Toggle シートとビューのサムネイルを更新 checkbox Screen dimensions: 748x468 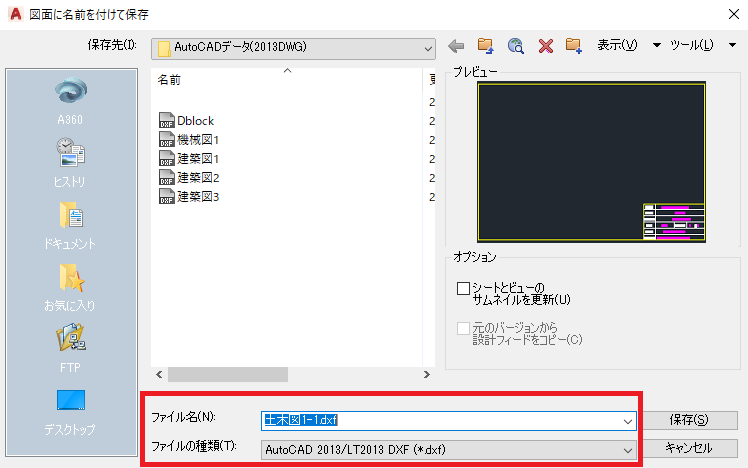[463, 288]
